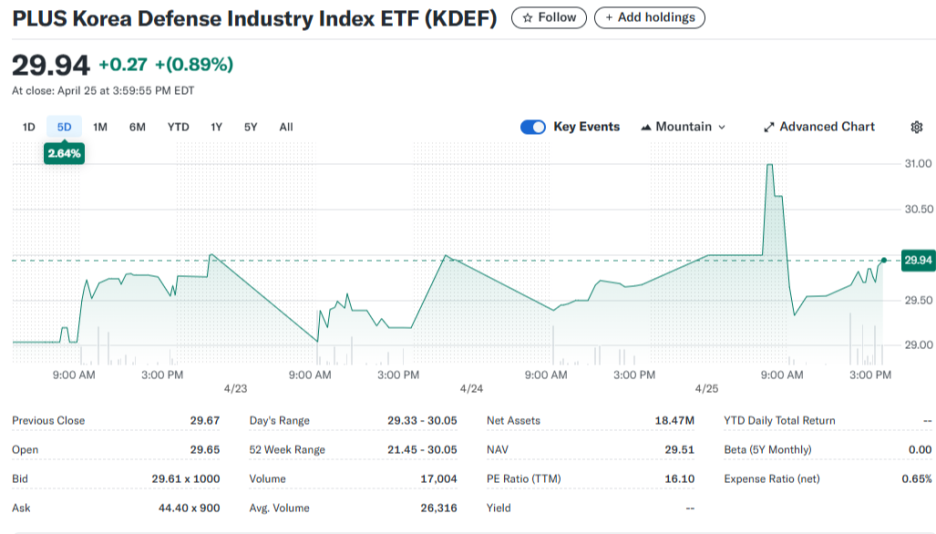Click the Open value 29.65
This screenshot has height=534, width=936.
pyautogui.click(x=205, y=450)
